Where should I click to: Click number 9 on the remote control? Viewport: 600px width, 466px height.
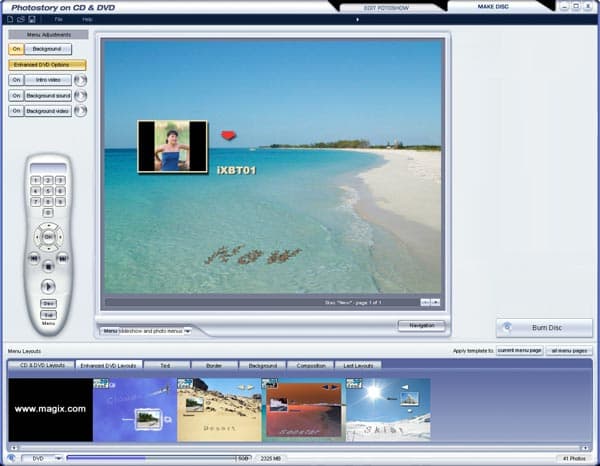(60, 202)
